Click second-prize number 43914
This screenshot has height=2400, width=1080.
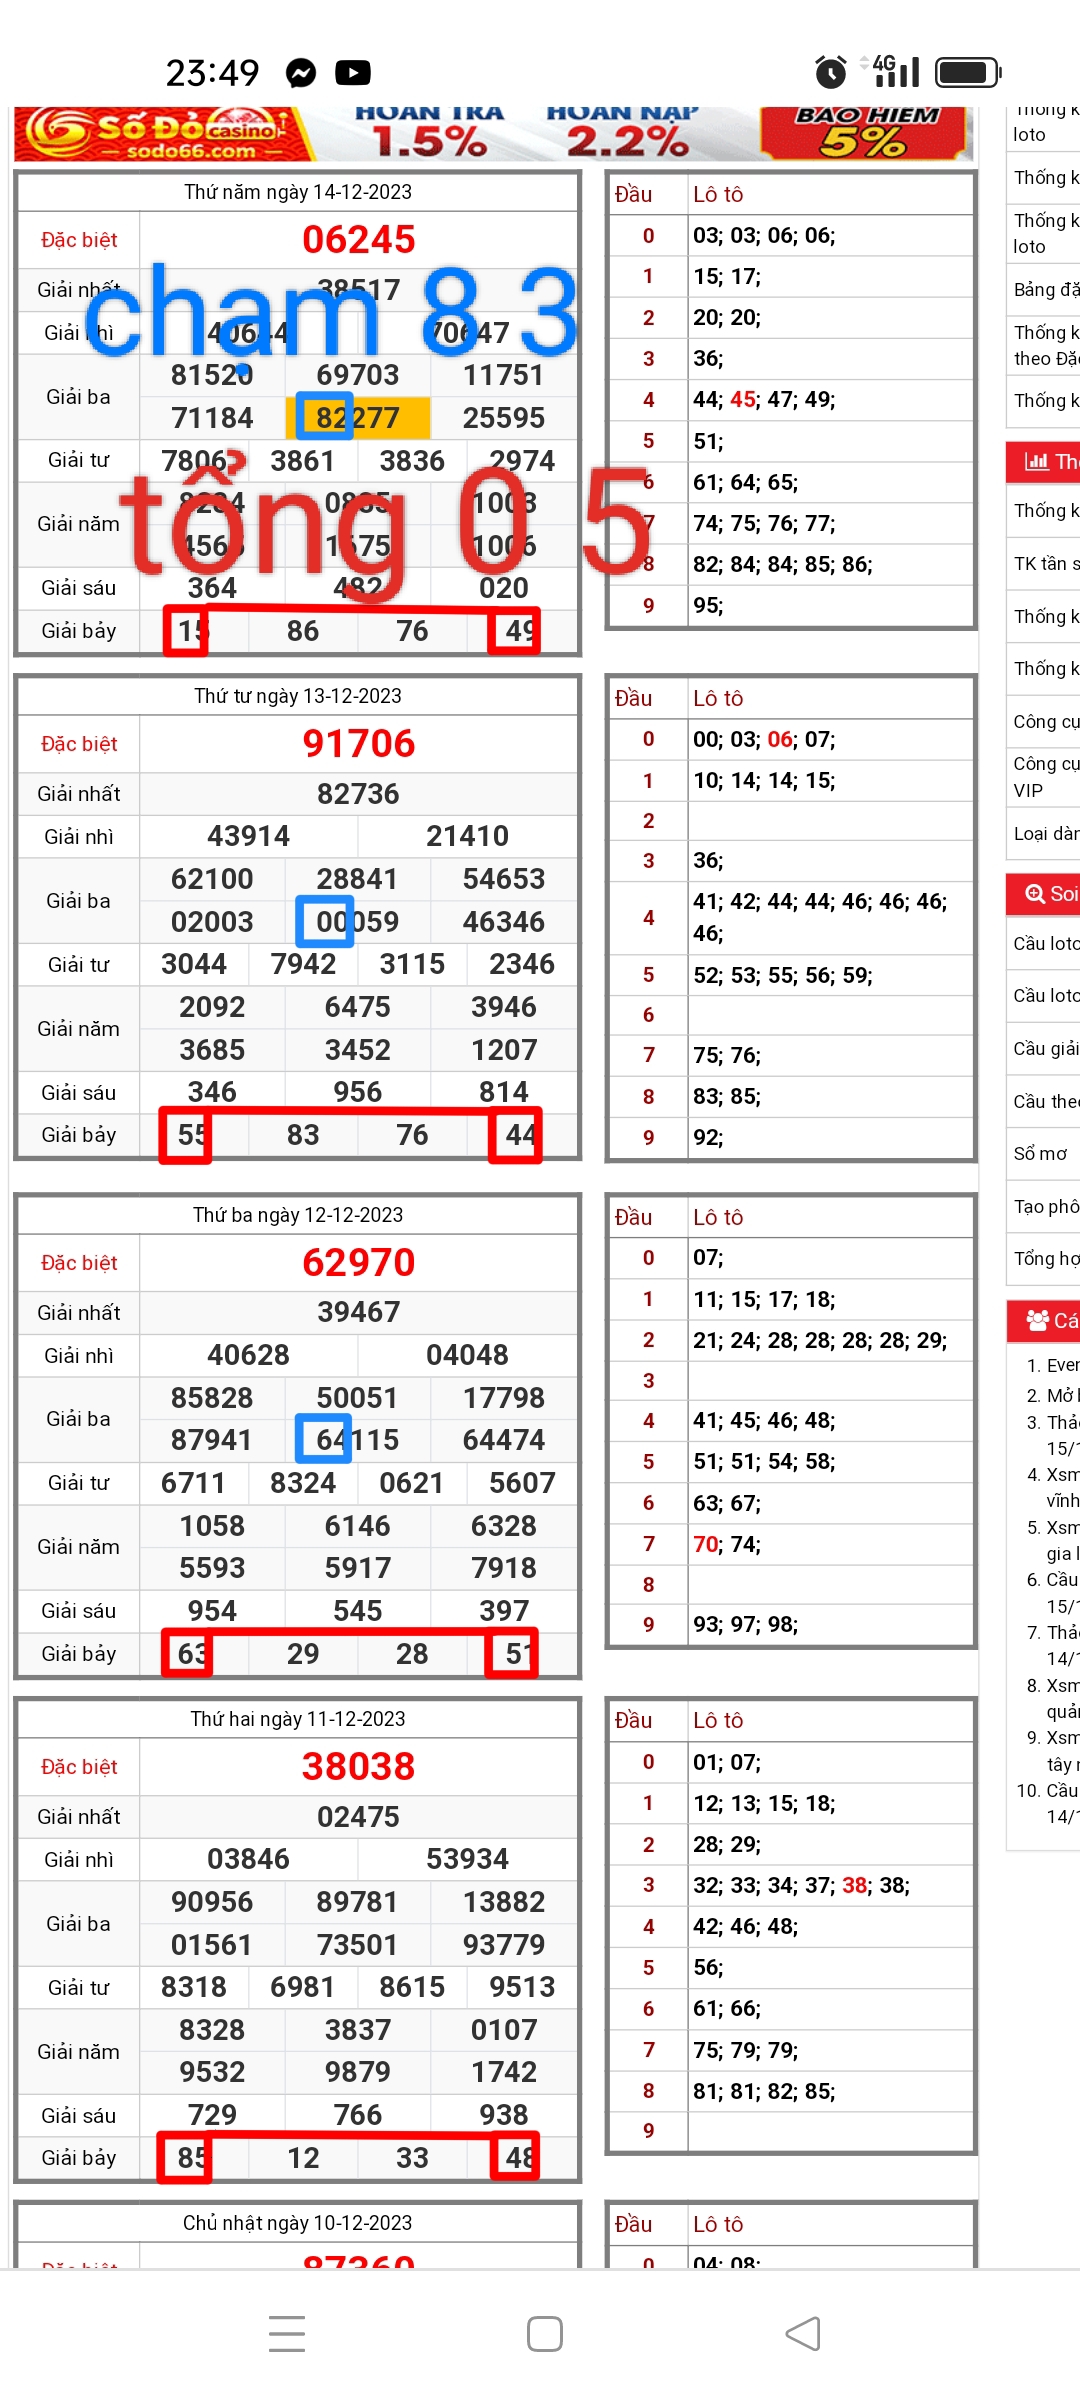248,836
